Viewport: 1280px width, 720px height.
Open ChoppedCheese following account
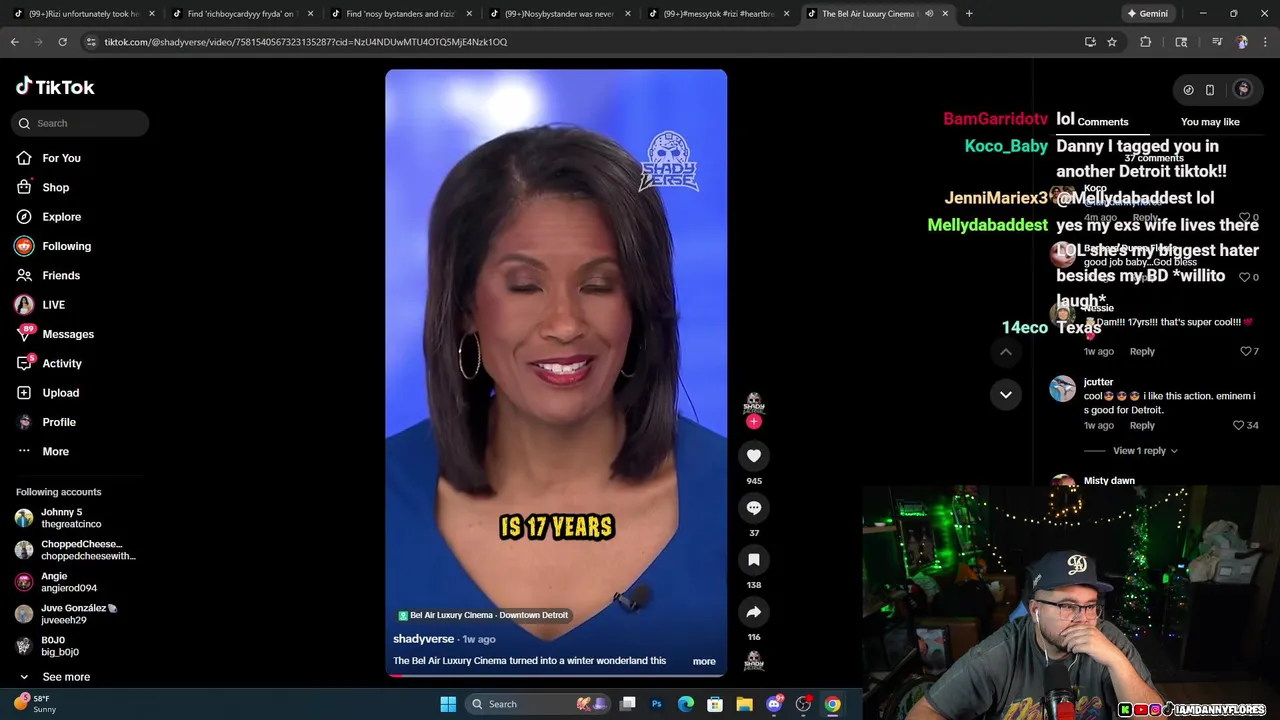(x=75, y=550)
